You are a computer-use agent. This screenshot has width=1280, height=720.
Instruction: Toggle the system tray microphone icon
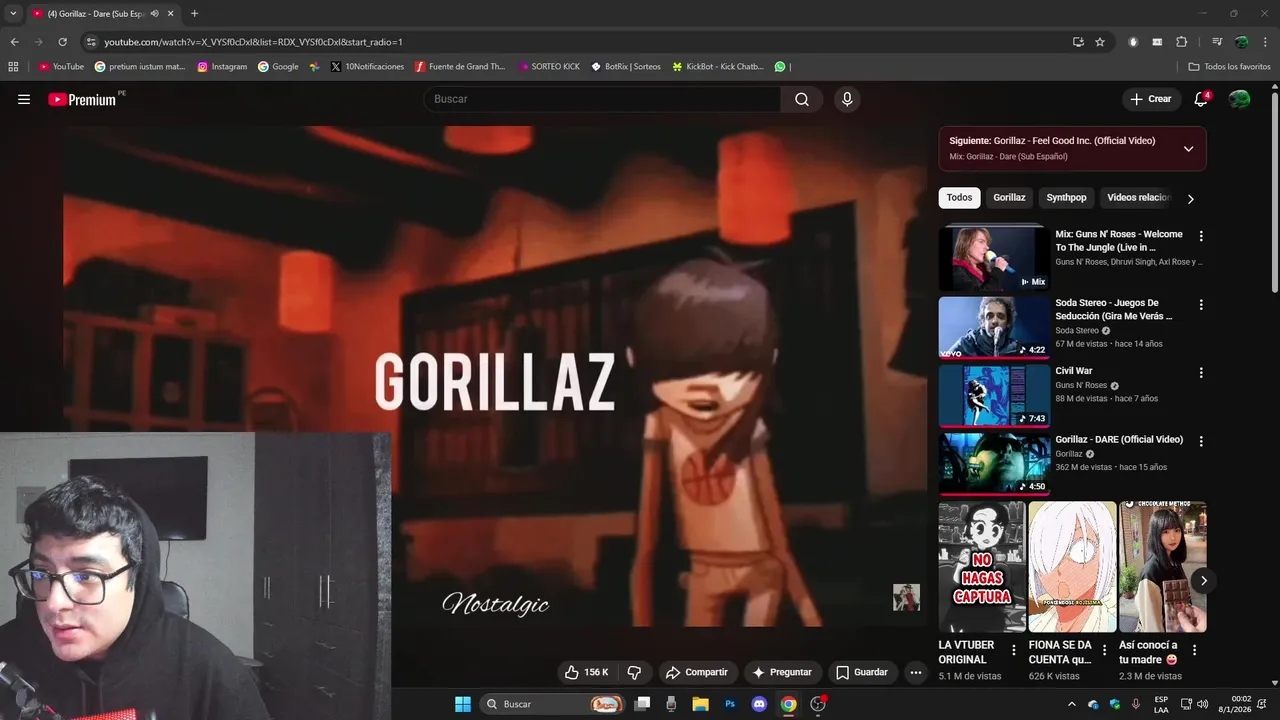click(x=1136, y=704)
